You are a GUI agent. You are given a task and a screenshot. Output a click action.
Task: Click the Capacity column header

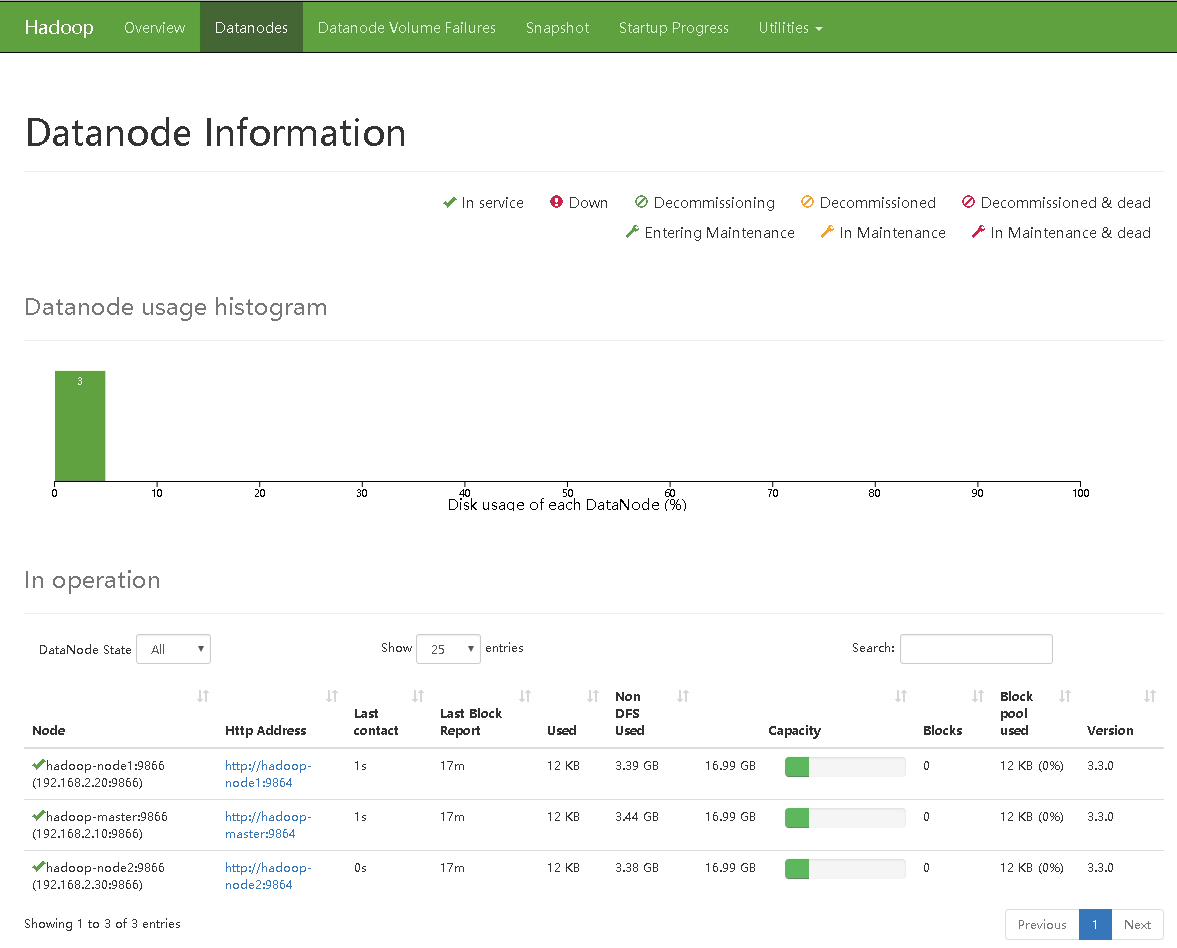coord(794,730)
